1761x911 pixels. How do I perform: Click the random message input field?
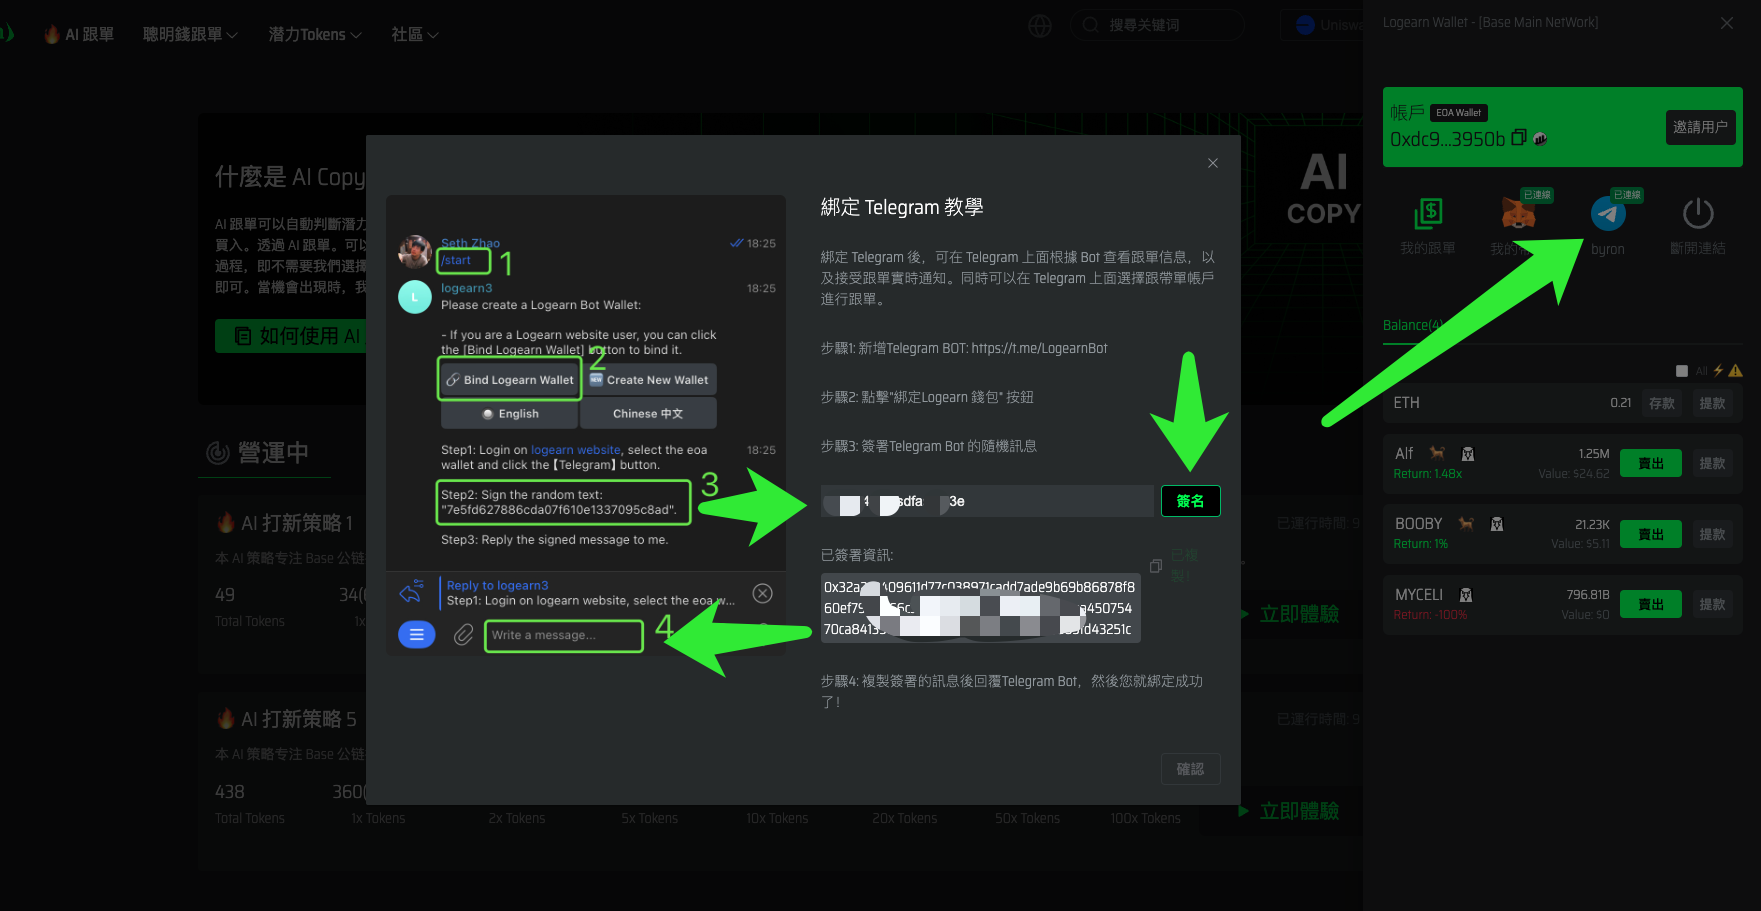pos(985,501)
